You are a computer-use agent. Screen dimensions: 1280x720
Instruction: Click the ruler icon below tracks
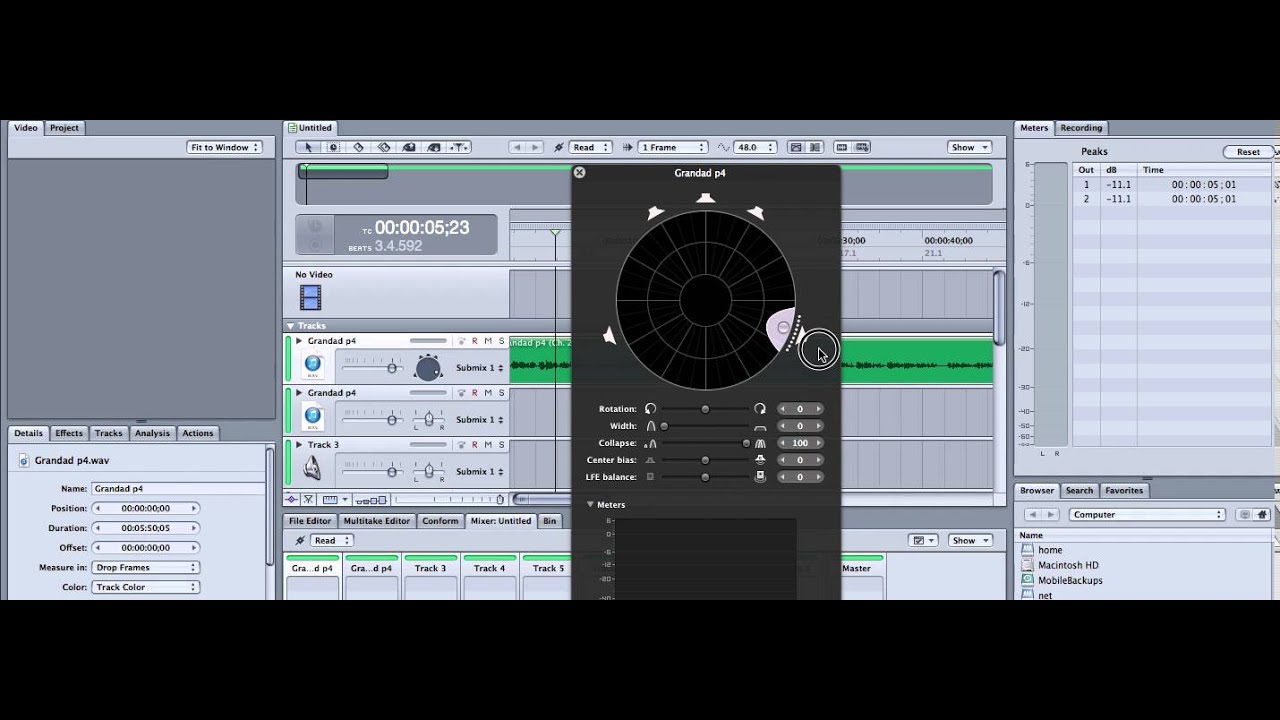(x=330, y=499)
